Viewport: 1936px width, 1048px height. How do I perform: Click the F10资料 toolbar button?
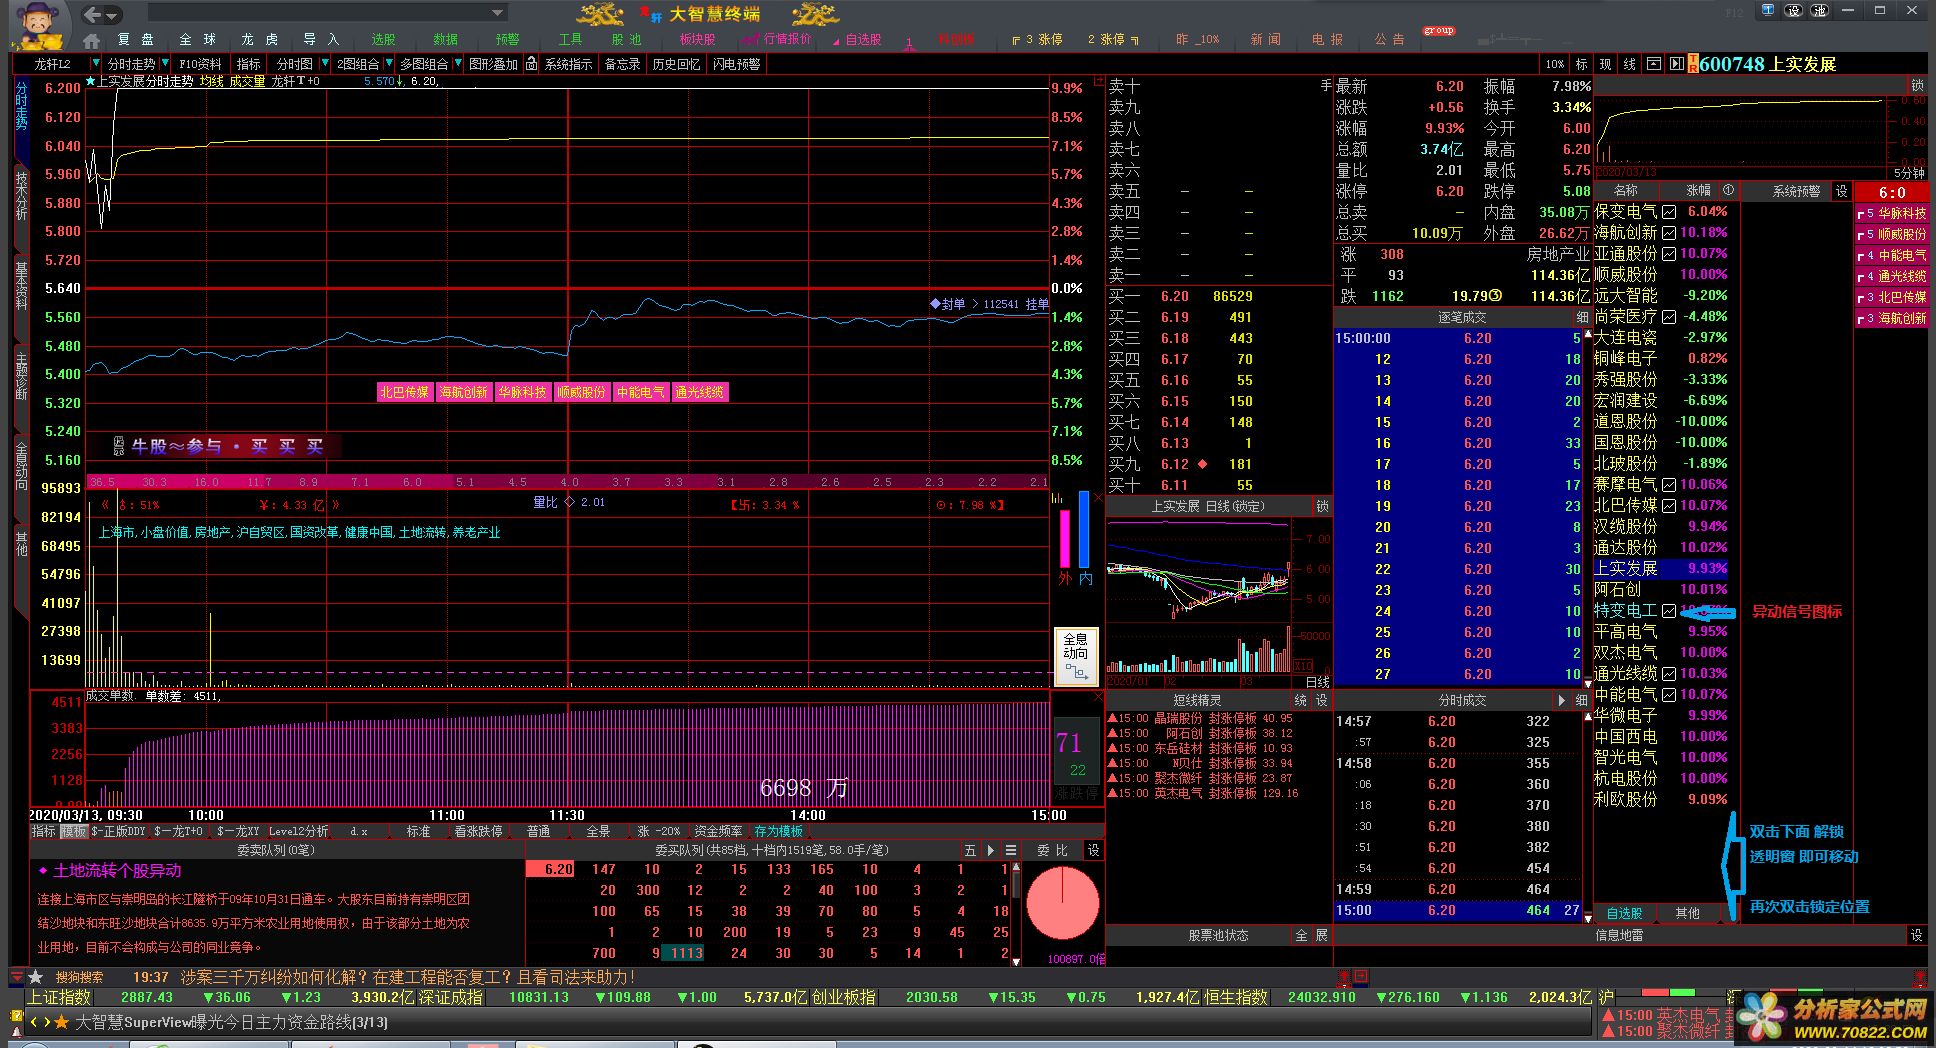pos(200,64)
